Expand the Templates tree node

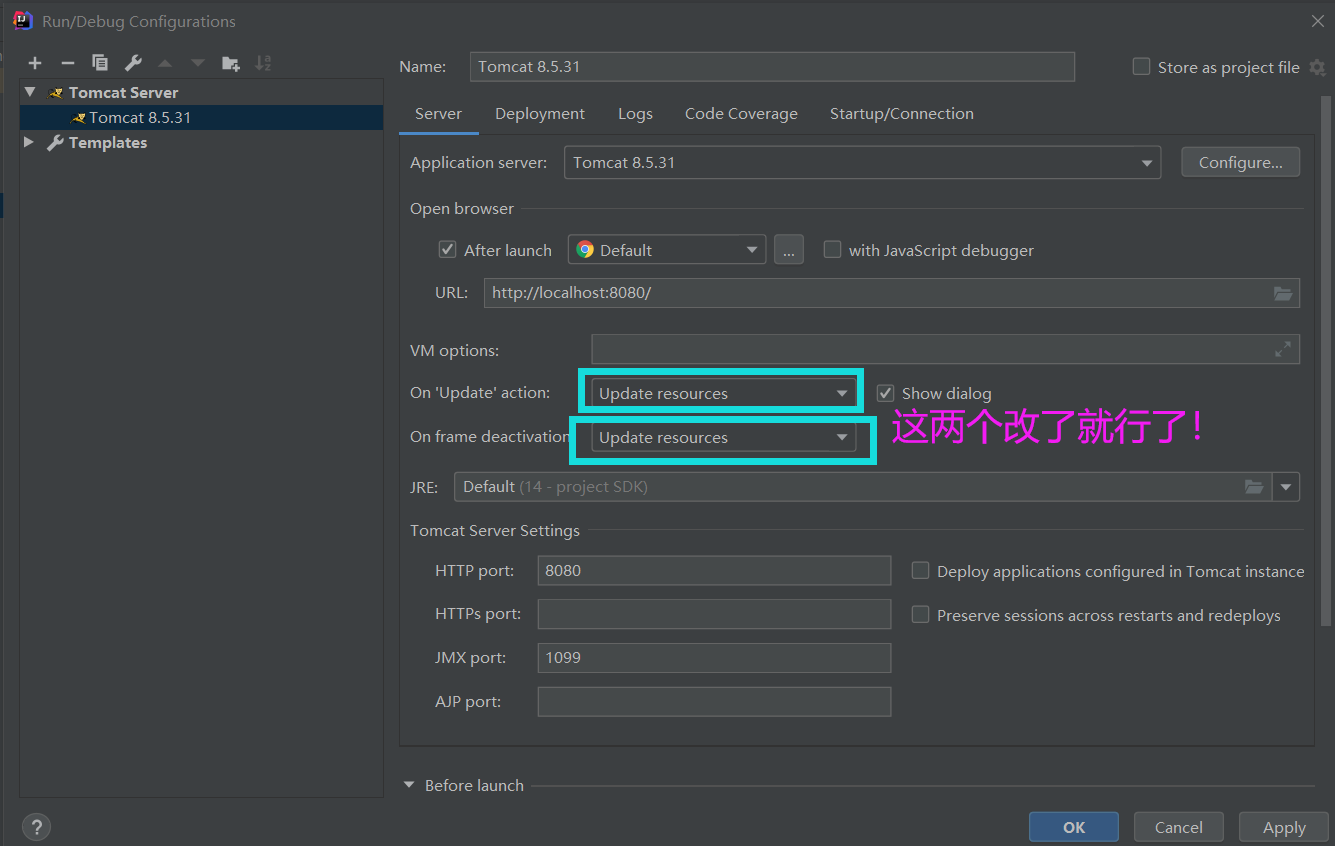click(29, 143)
